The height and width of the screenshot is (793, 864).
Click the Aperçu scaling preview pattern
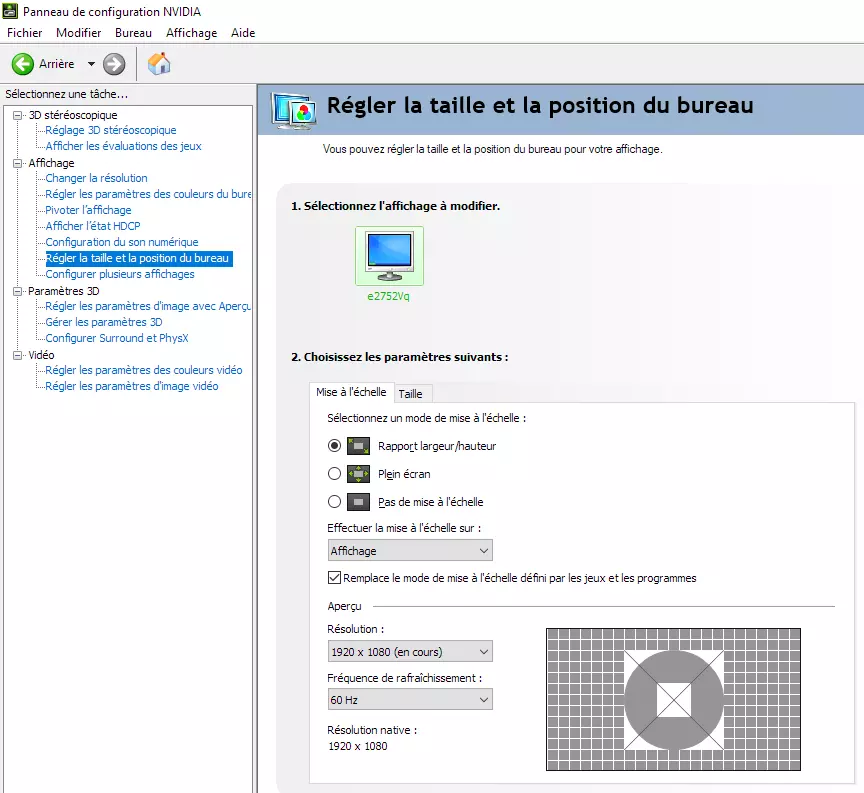pyautogui.click(x=673, y=699)
